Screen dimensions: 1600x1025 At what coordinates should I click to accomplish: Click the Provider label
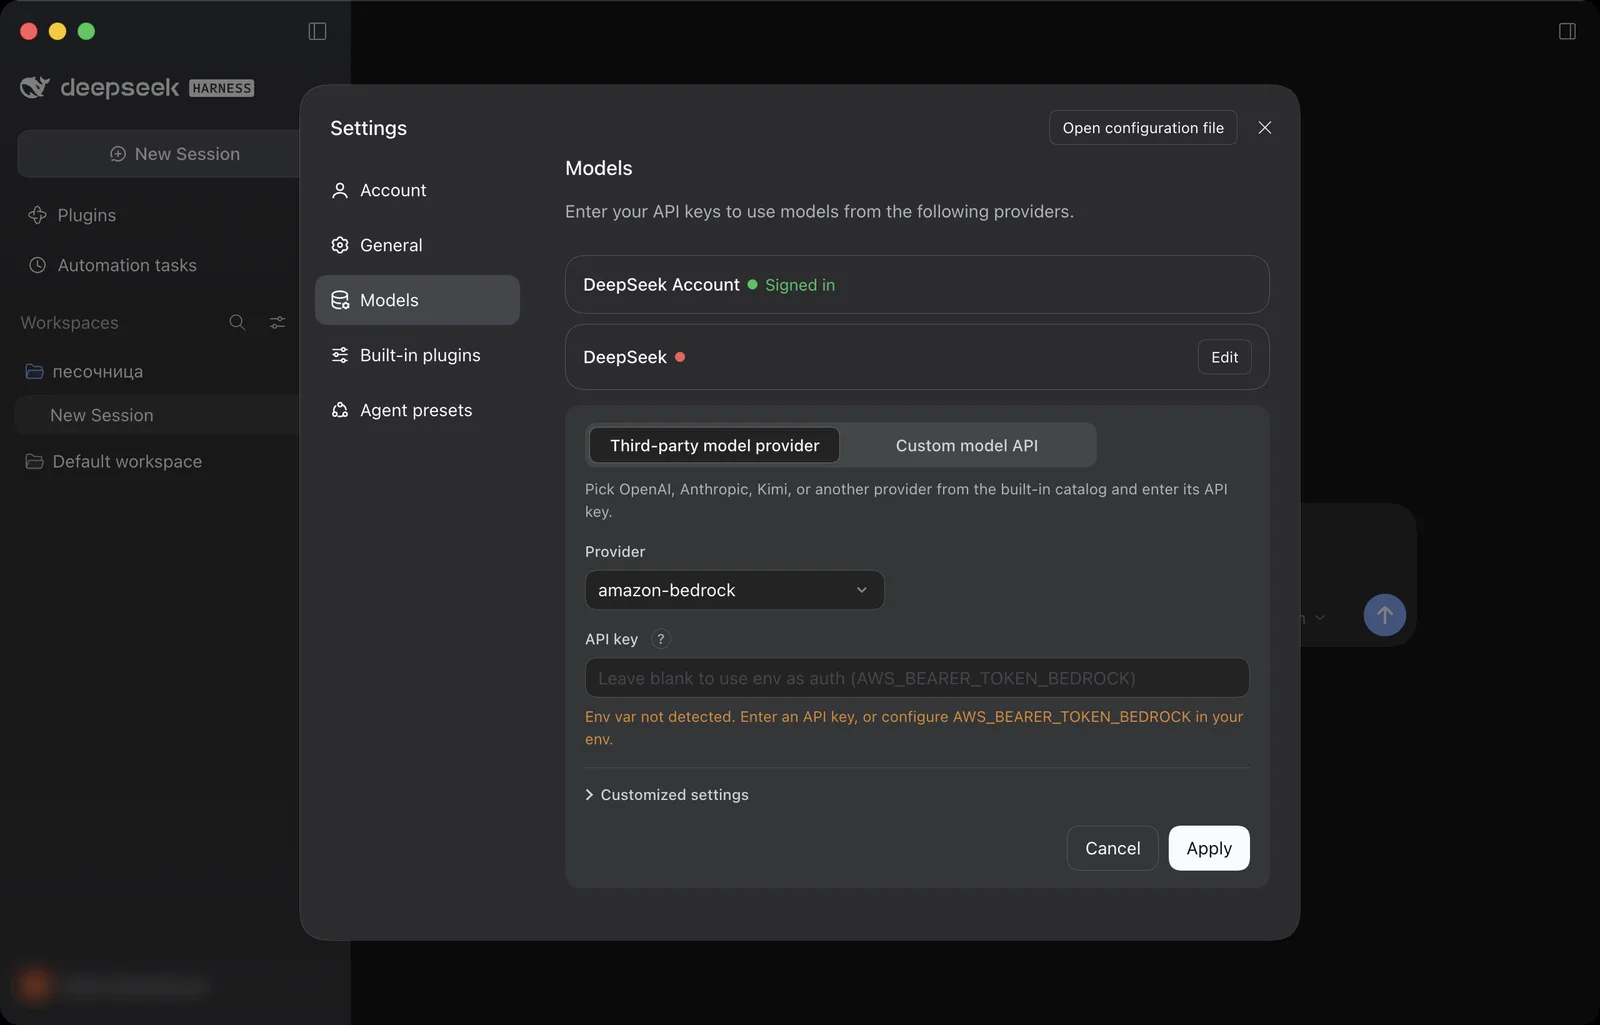[615, 552]
